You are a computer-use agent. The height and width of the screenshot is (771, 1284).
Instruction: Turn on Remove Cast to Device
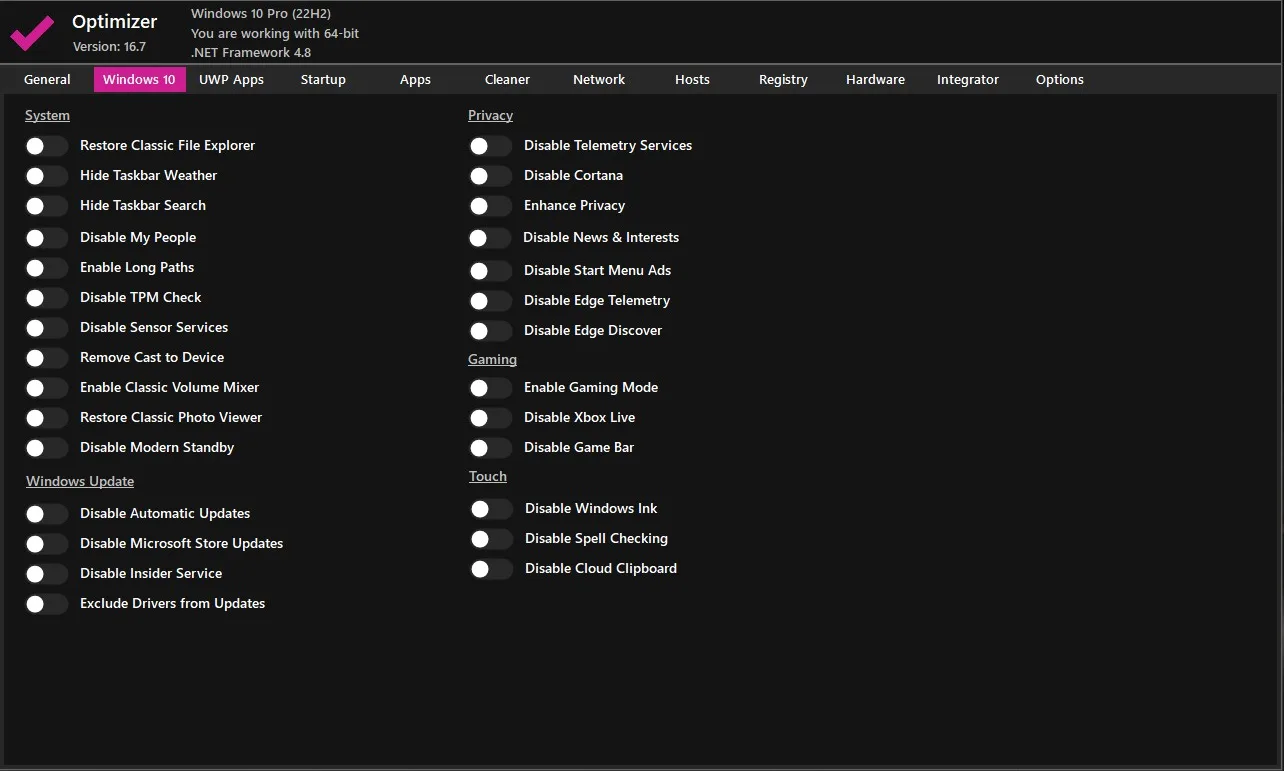pyautogui.click(x=46, y=358)
